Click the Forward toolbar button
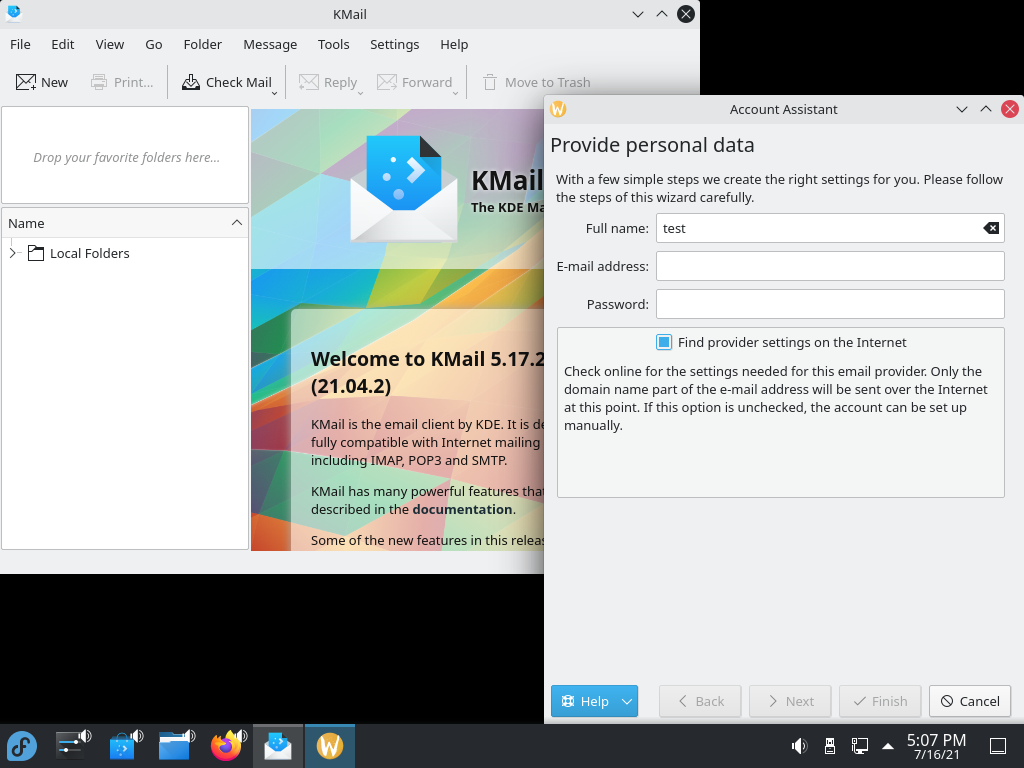1024x768 pixels. point(414,82)
